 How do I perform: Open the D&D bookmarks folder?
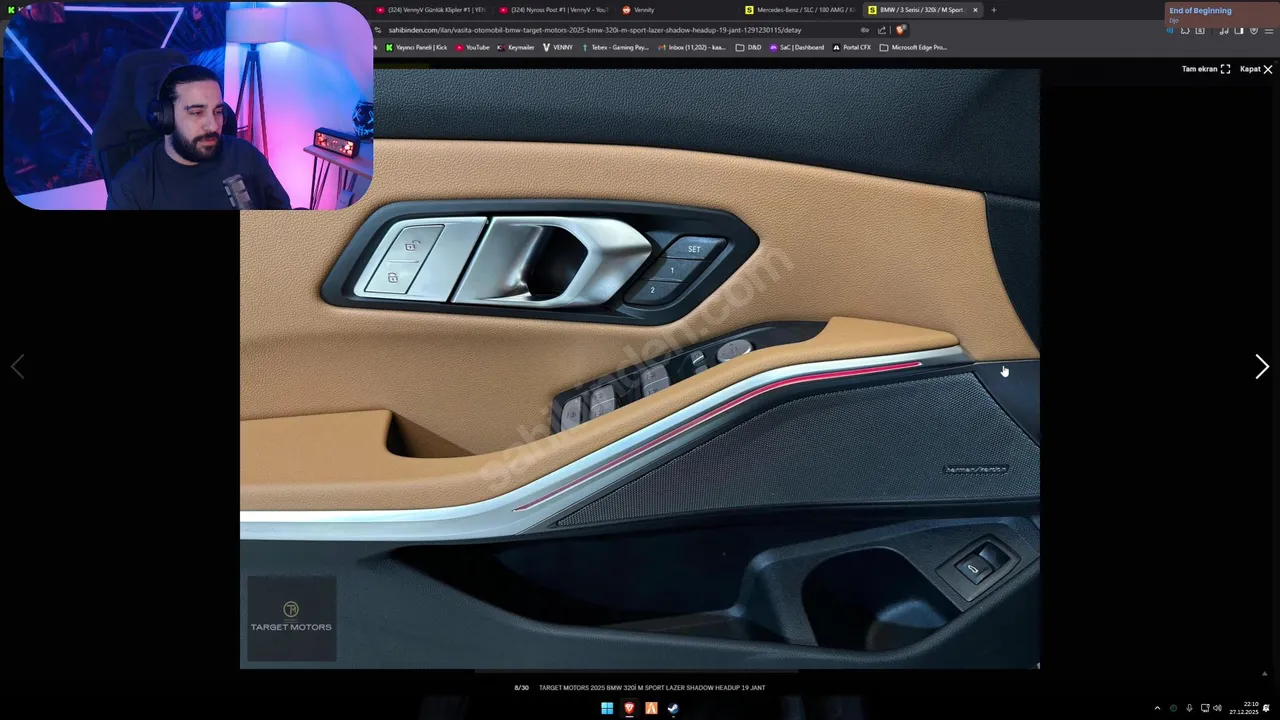[748, 47]
